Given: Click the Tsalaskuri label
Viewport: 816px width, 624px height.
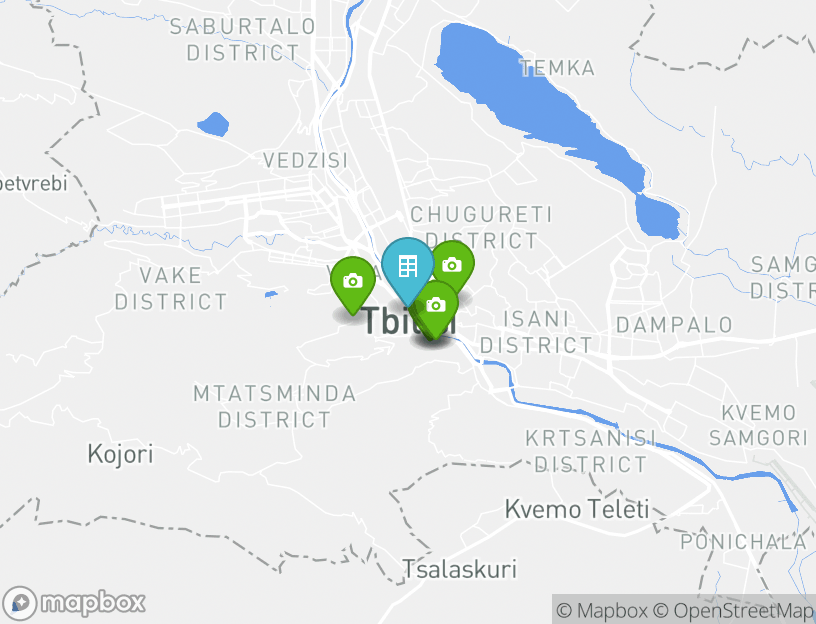Looking at the screenshot, I should (460, 569).
